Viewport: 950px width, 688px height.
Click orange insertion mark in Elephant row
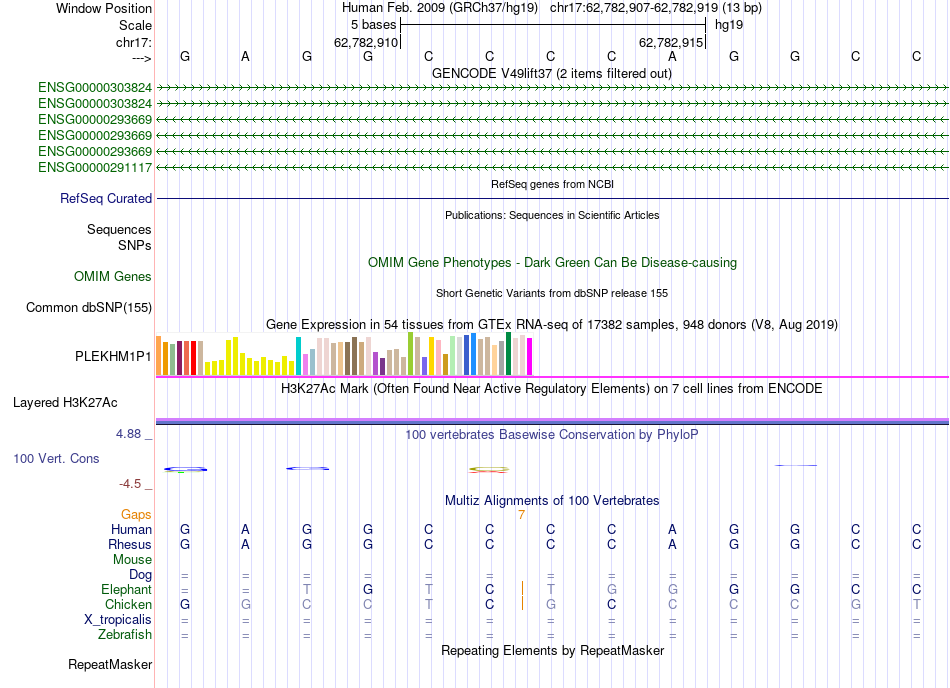pyautogui.click(x=522, y=589)
